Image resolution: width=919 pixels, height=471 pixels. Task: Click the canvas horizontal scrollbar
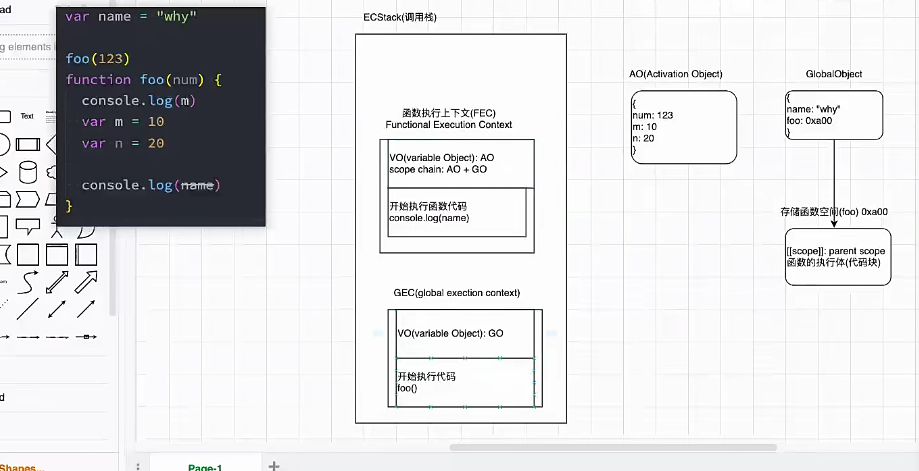pos(613,448)
